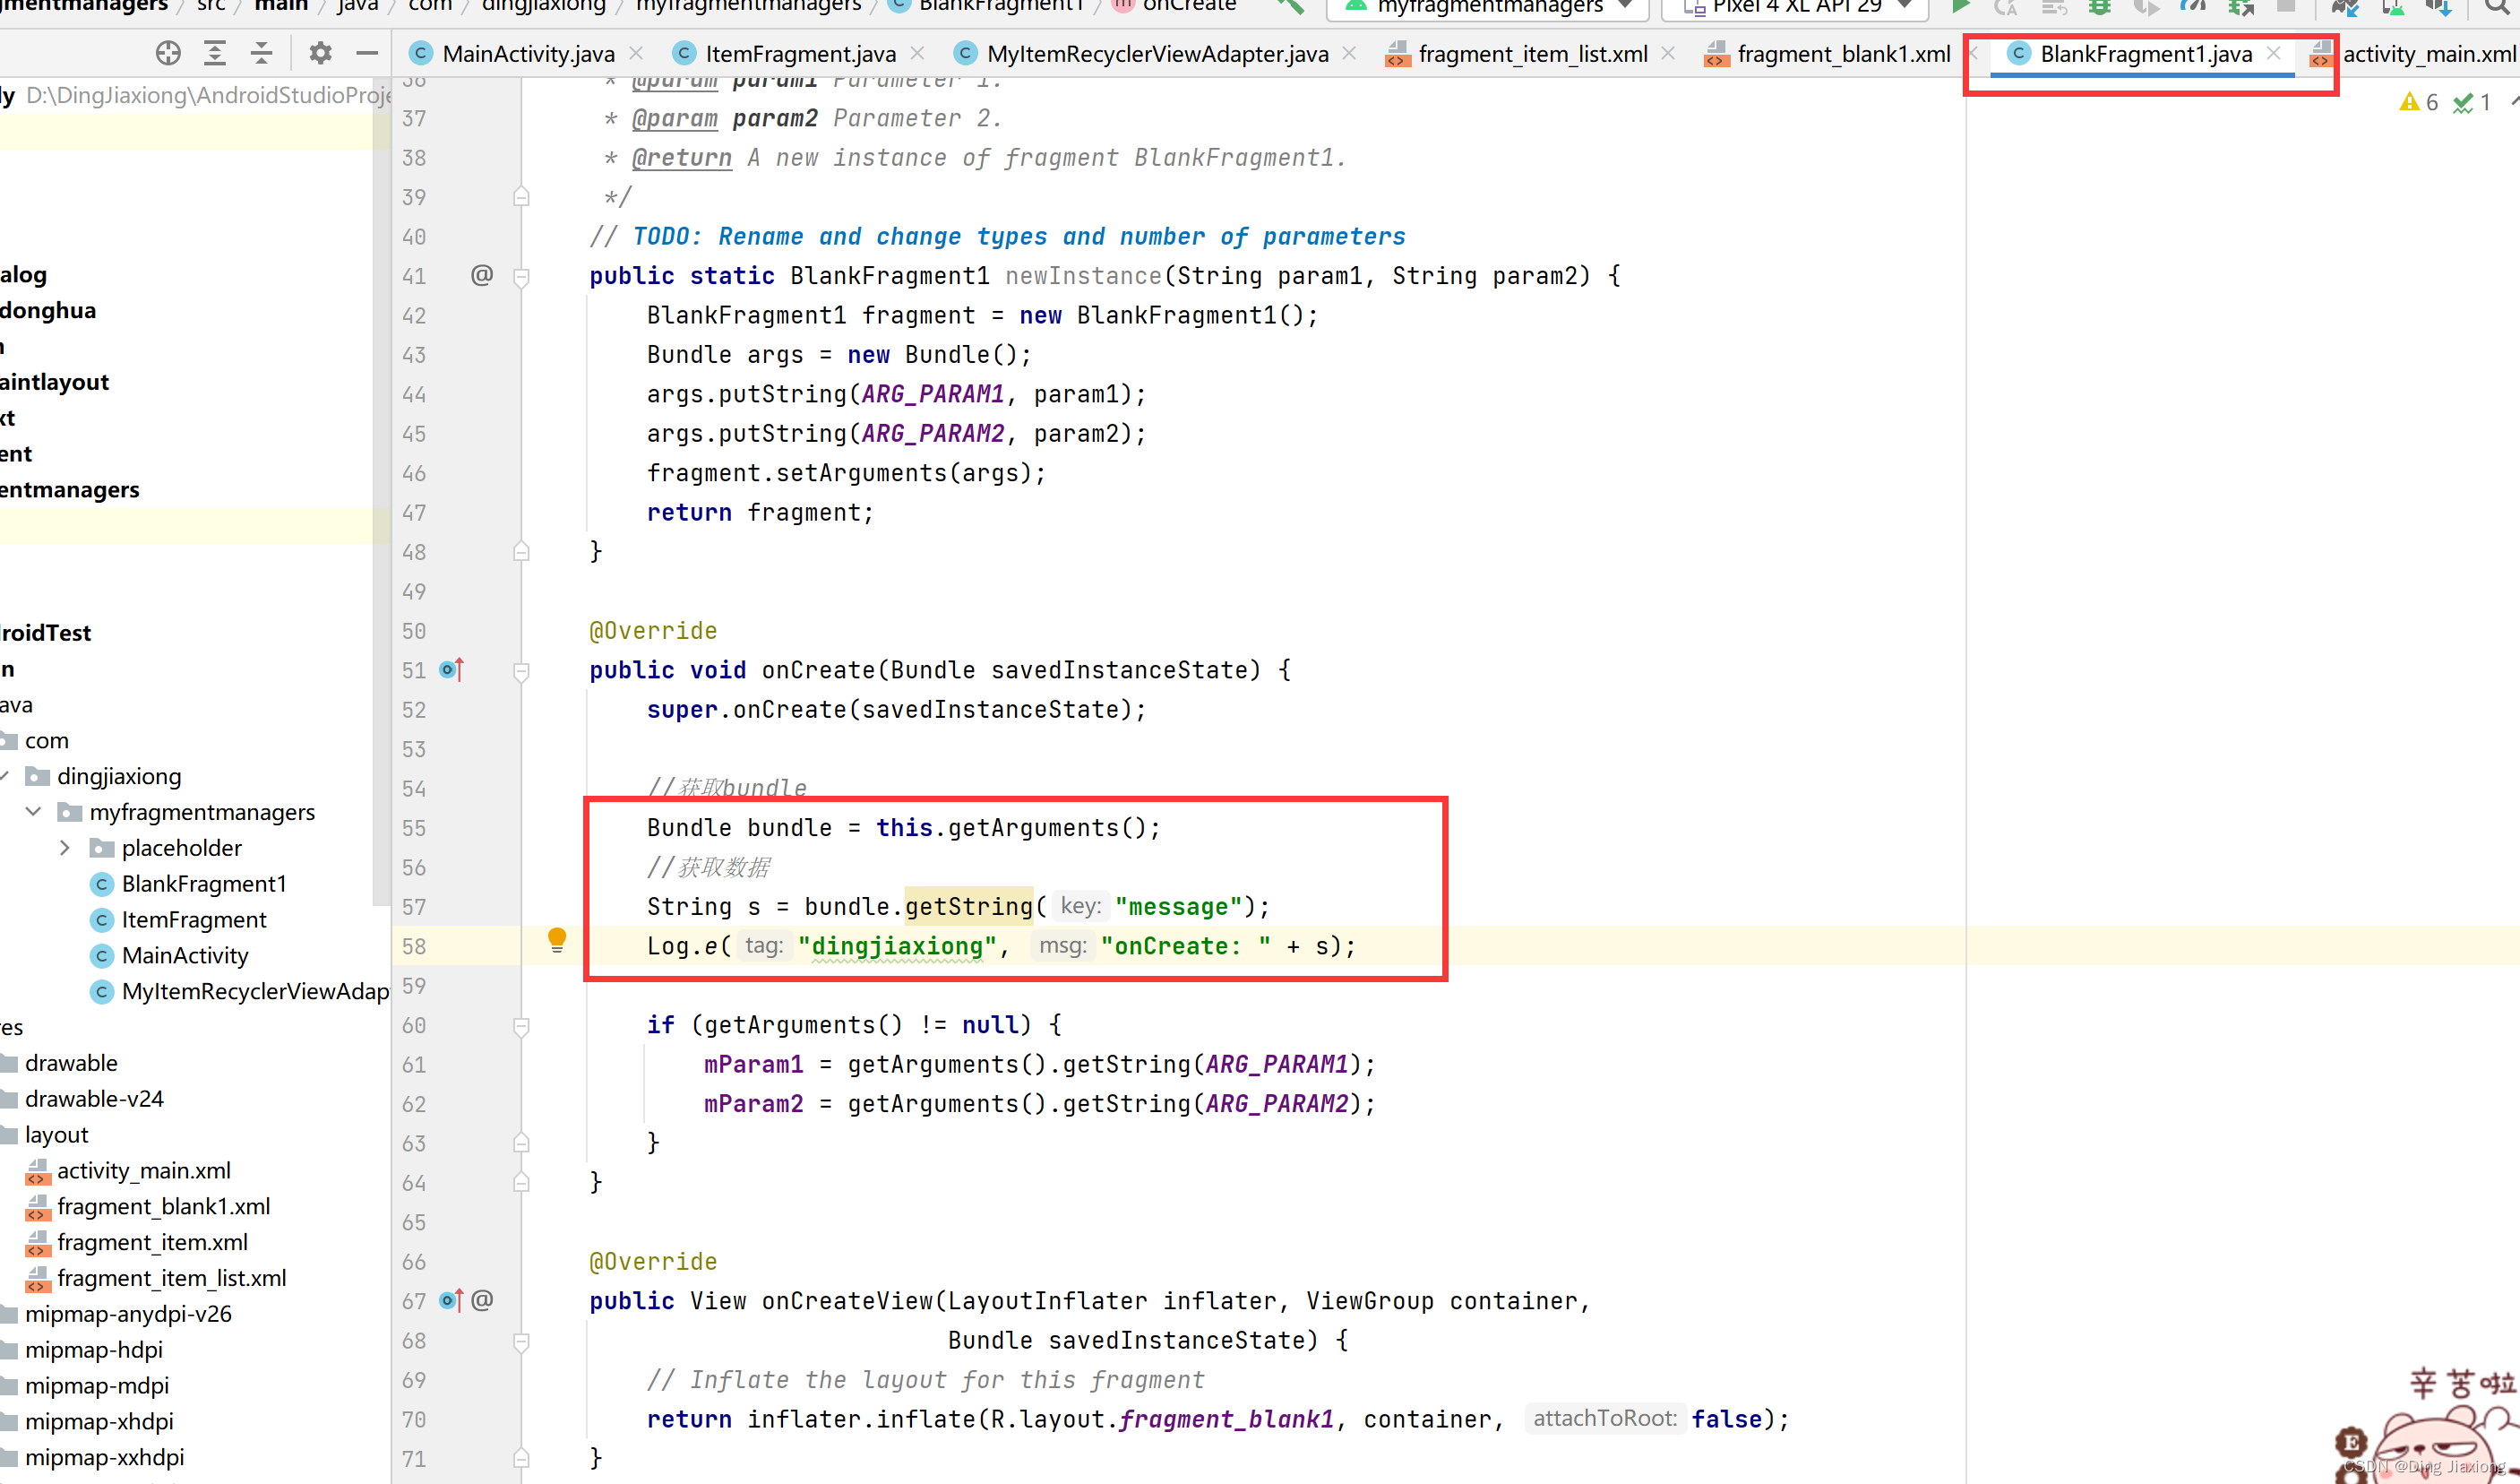Close the ItemFragment.java tab

(918, 53)
